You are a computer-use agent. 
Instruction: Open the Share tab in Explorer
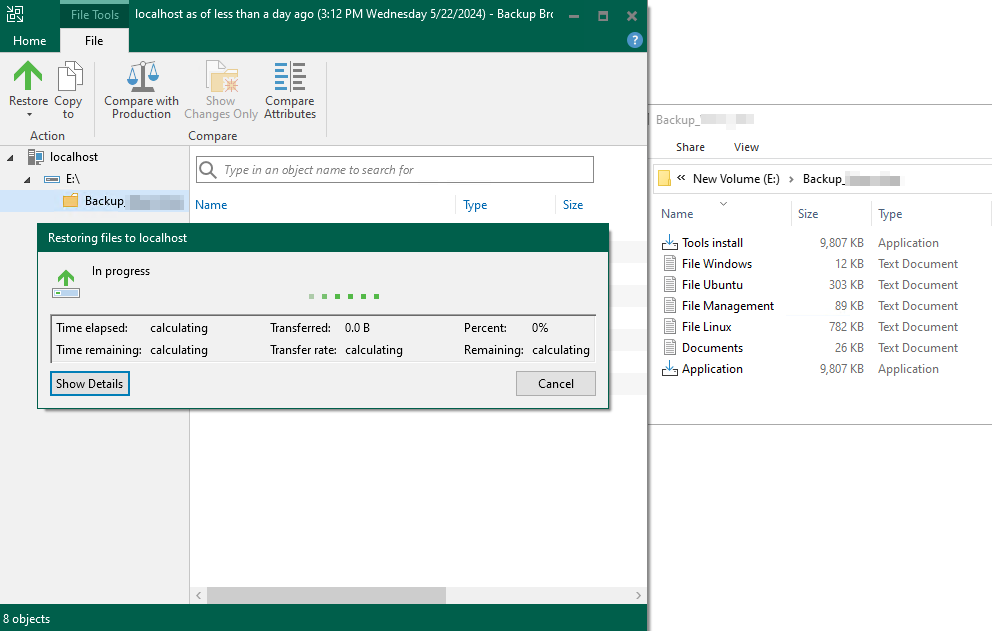click(690, 147)
